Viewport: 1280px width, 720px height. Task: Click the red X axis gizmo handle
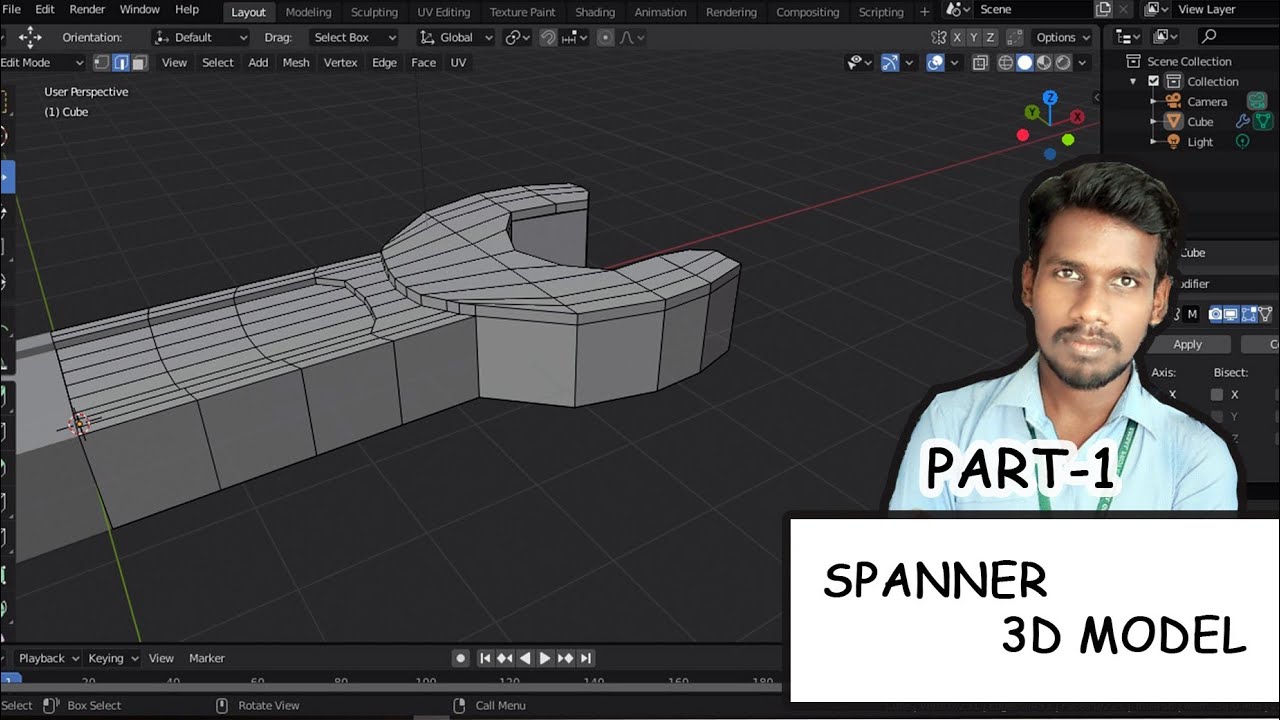coord(1078,117)
